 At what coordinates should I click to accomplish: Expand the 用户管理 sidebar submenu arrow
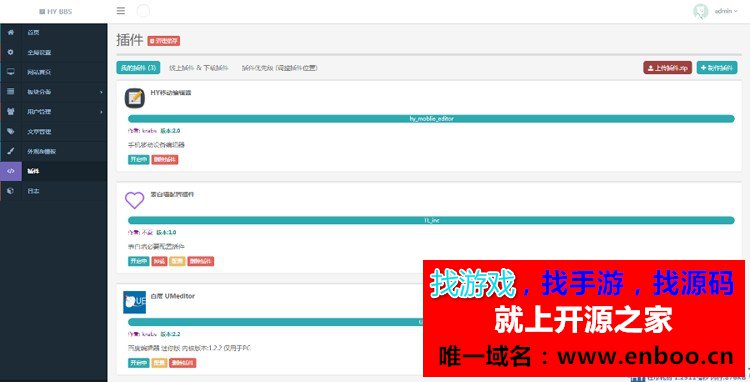tap(101, 112)
